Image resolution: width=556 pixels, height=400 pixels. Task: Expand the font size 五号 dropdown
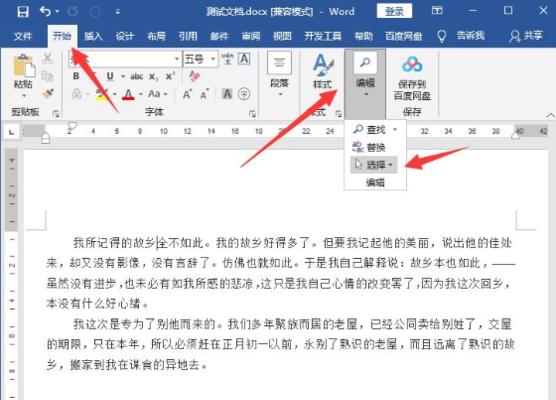(x=213, y=59)
